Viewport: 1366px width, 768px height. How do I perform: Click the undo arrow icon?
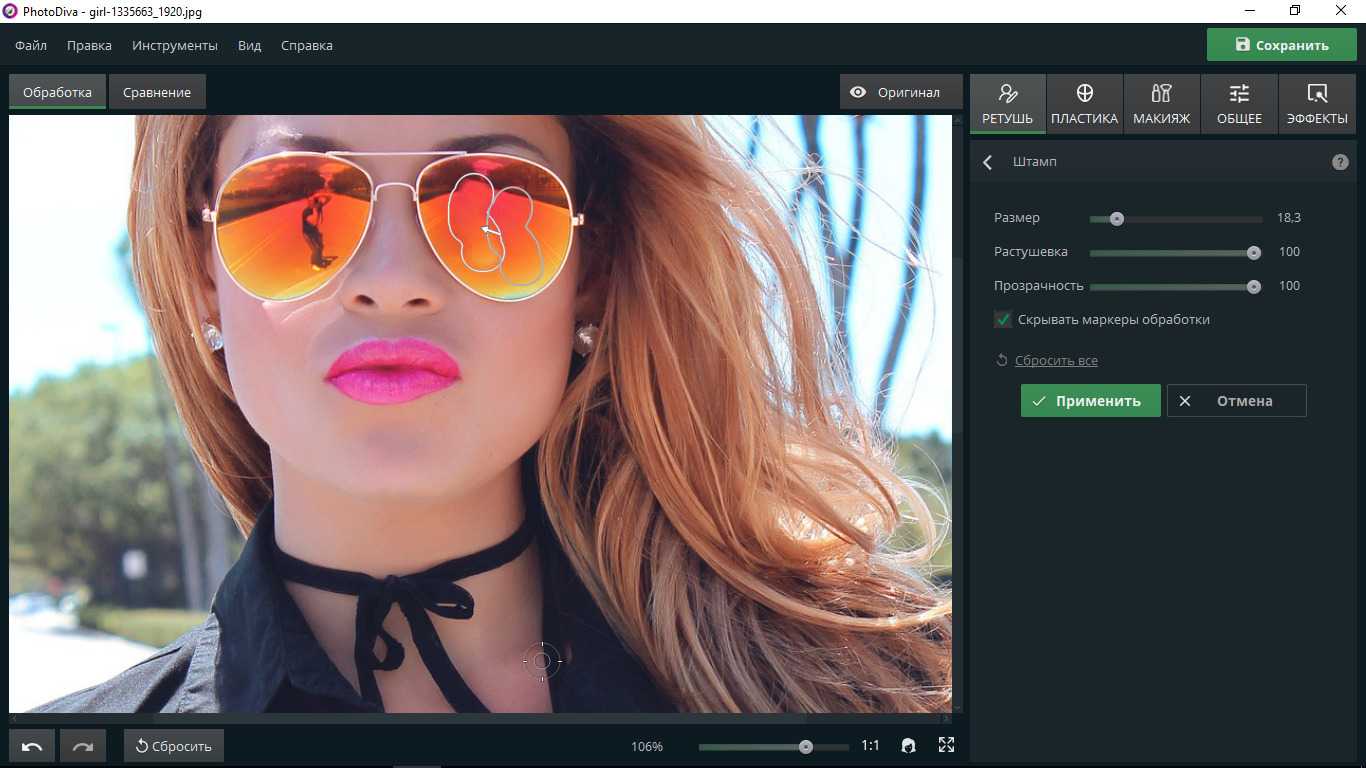pos(32,746)
